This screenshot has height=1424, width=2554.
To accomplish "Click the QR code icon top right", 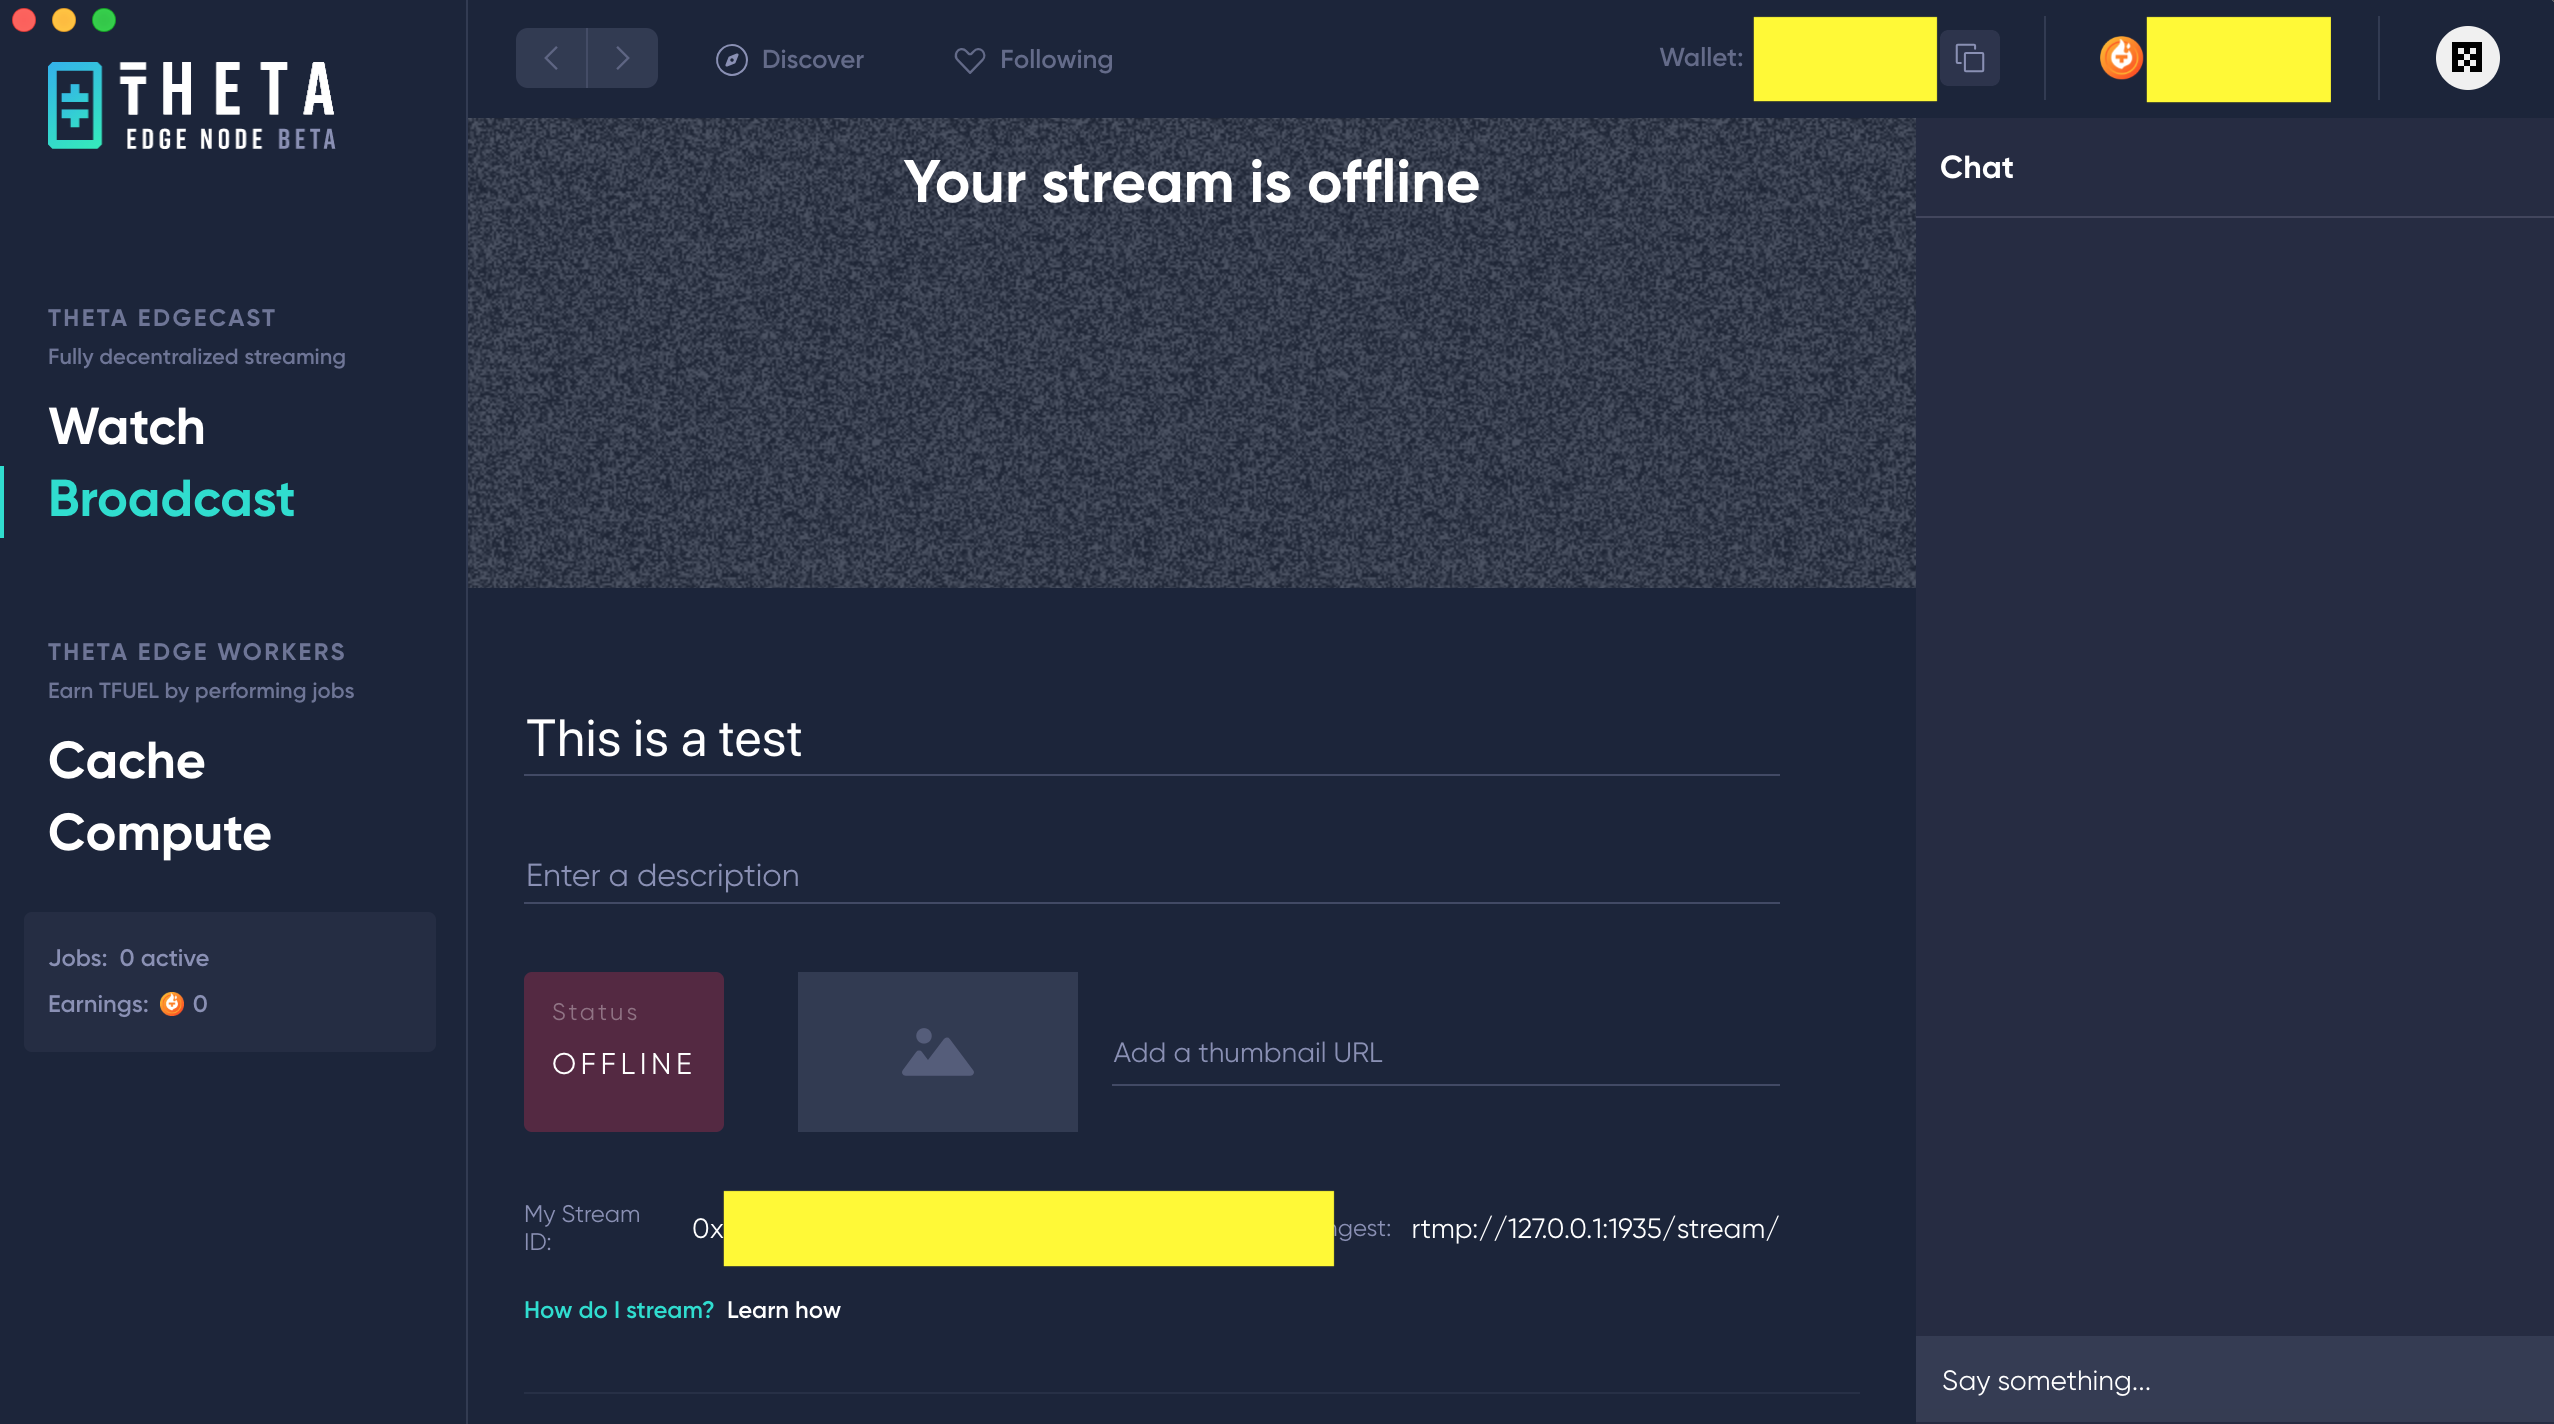I will pos(2466,56).
